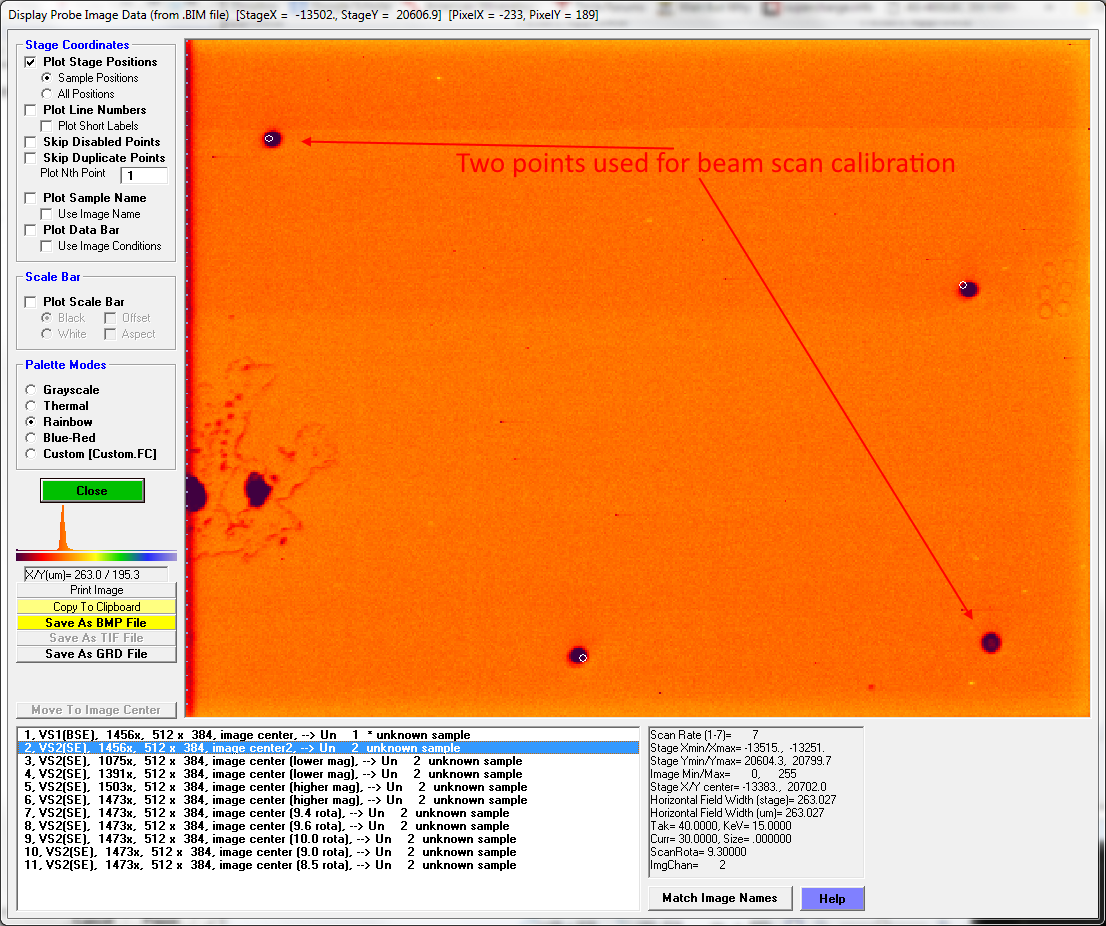Viewport: 1106px width, 926px height.
Task: Enable the Plot Line Numbers checkbox
Action: pyautogui.click(x=31, y=110)
